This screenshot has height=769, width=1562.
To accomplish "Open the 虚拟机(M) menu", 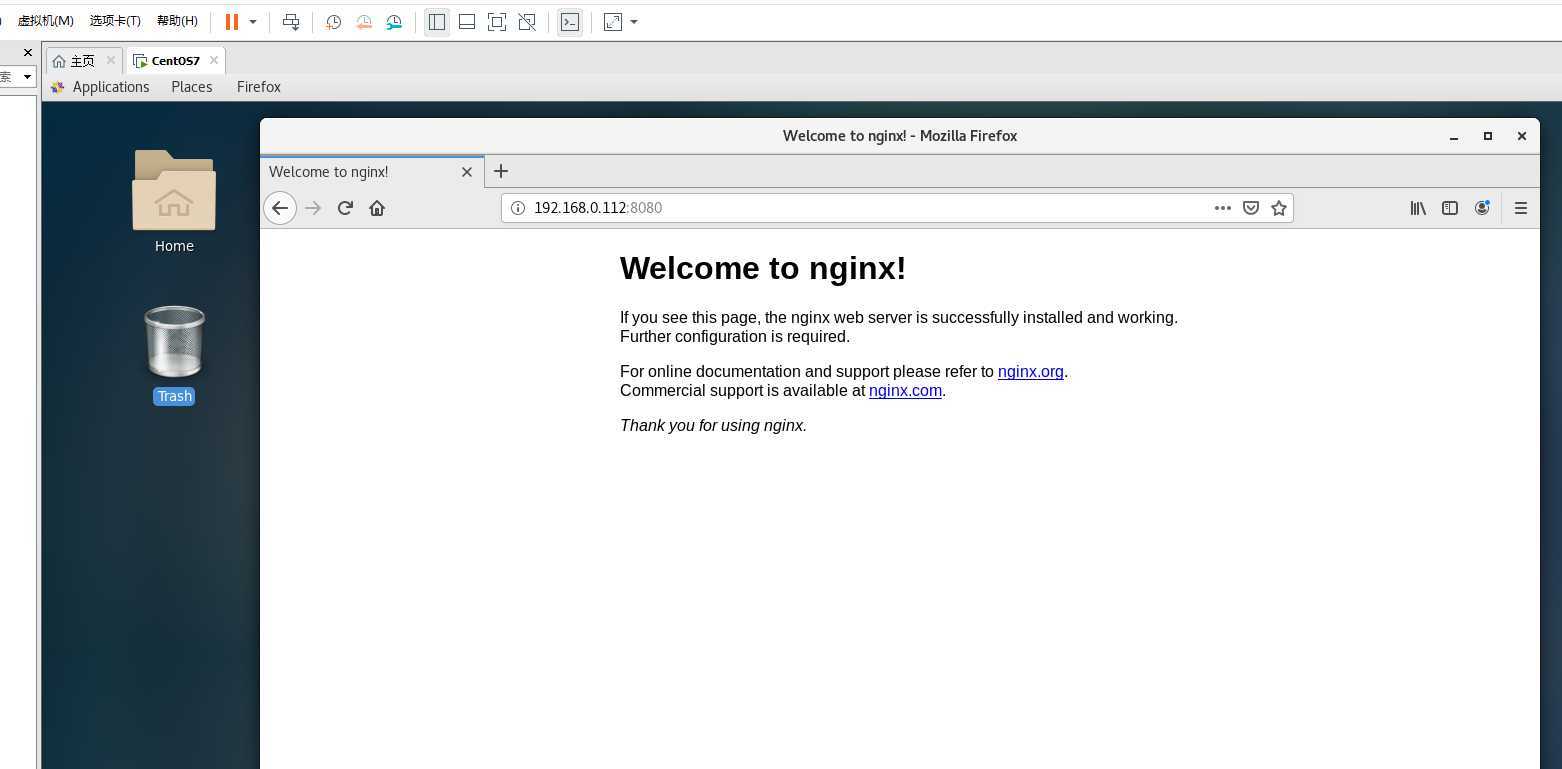I will click(46, 21).
